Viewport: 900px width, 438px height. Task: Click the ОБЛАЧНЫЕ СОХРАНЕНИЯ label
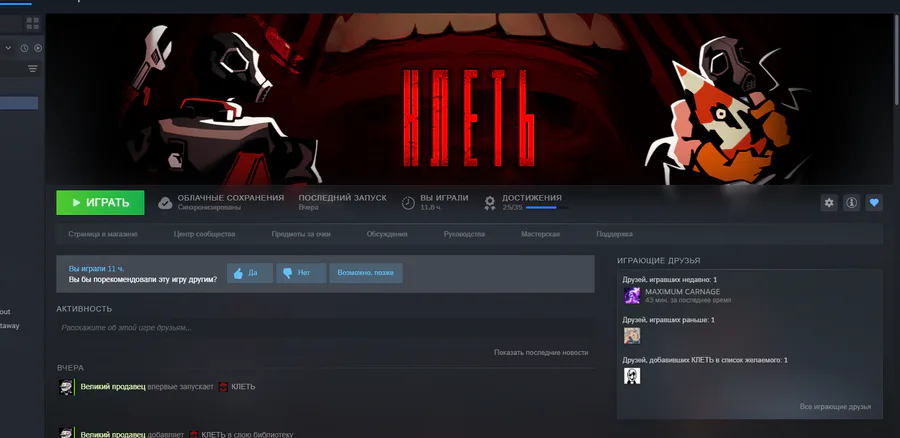[x=231, y=197]
